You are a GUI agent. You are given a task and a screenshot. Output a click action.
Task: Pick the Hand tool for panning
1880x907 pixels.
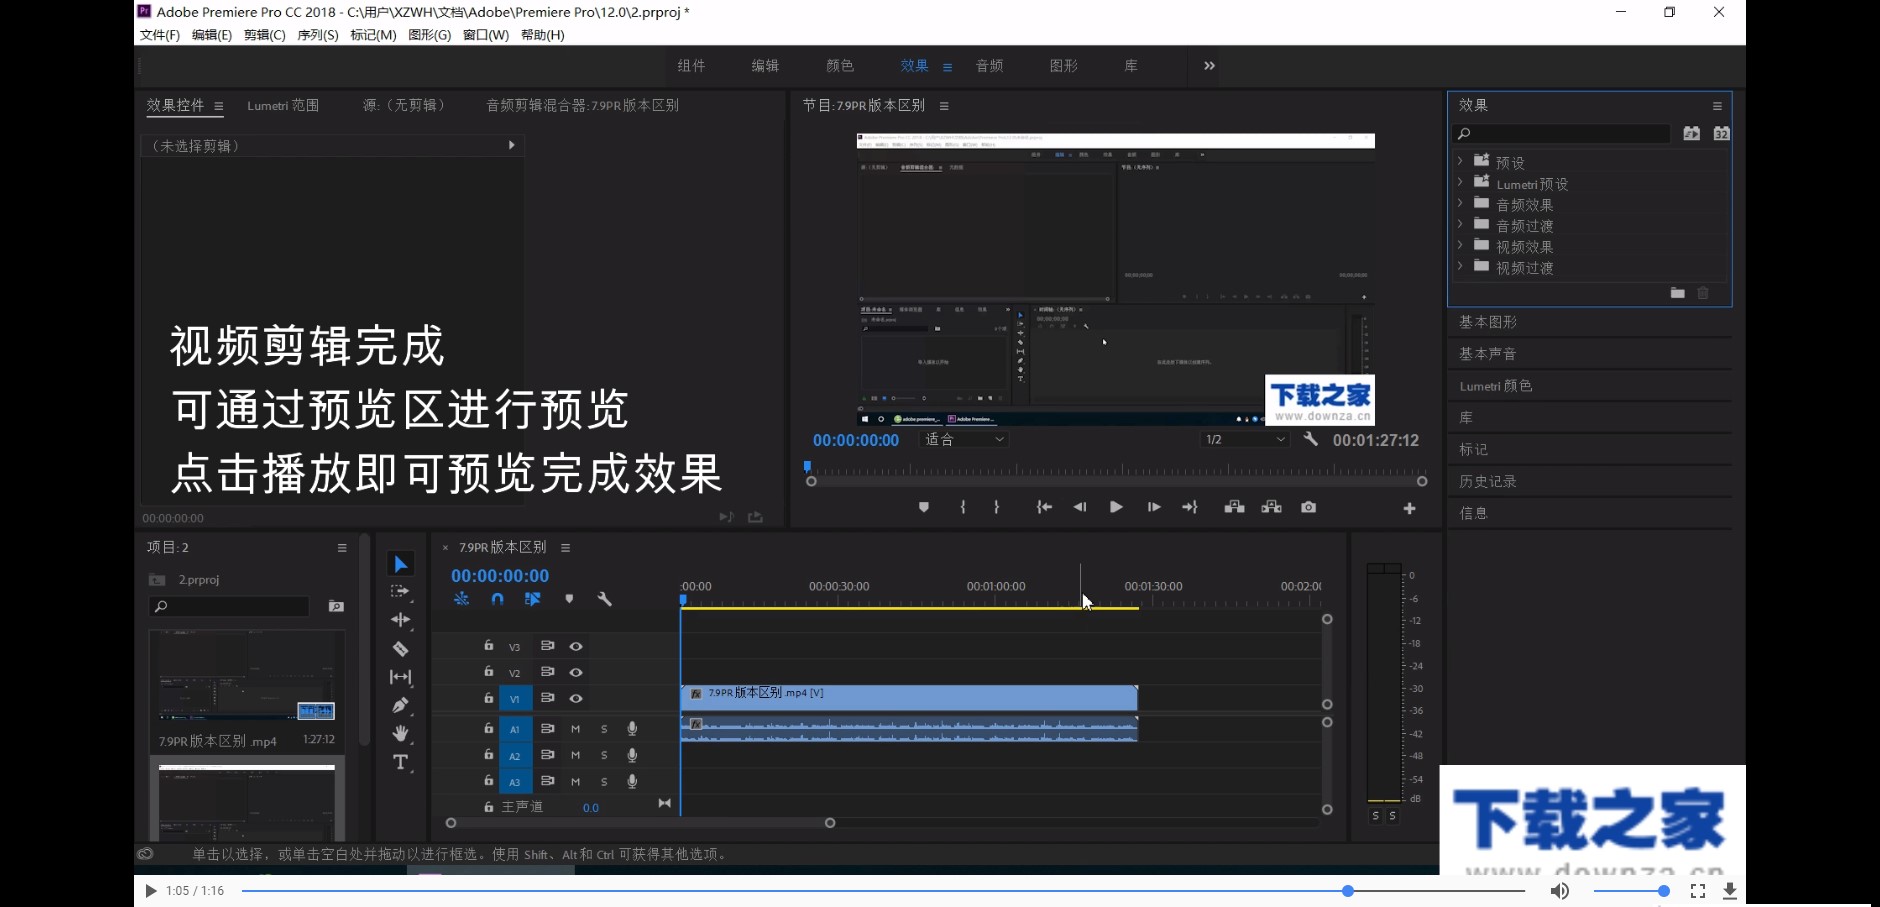401,733
